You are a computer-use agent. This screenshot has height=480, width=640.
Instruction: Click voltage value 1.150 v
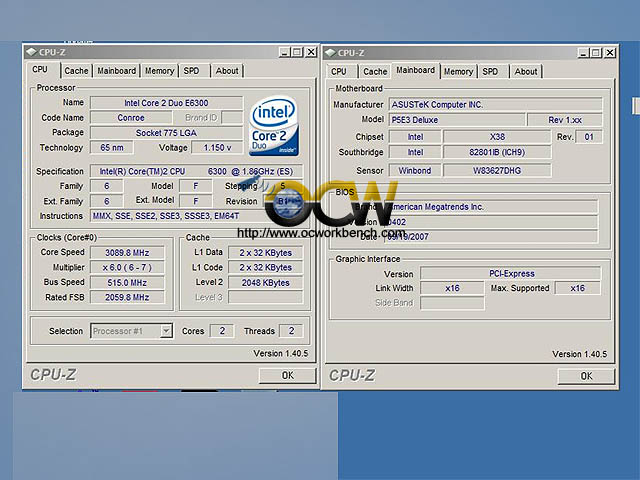(x=217, y=148)
